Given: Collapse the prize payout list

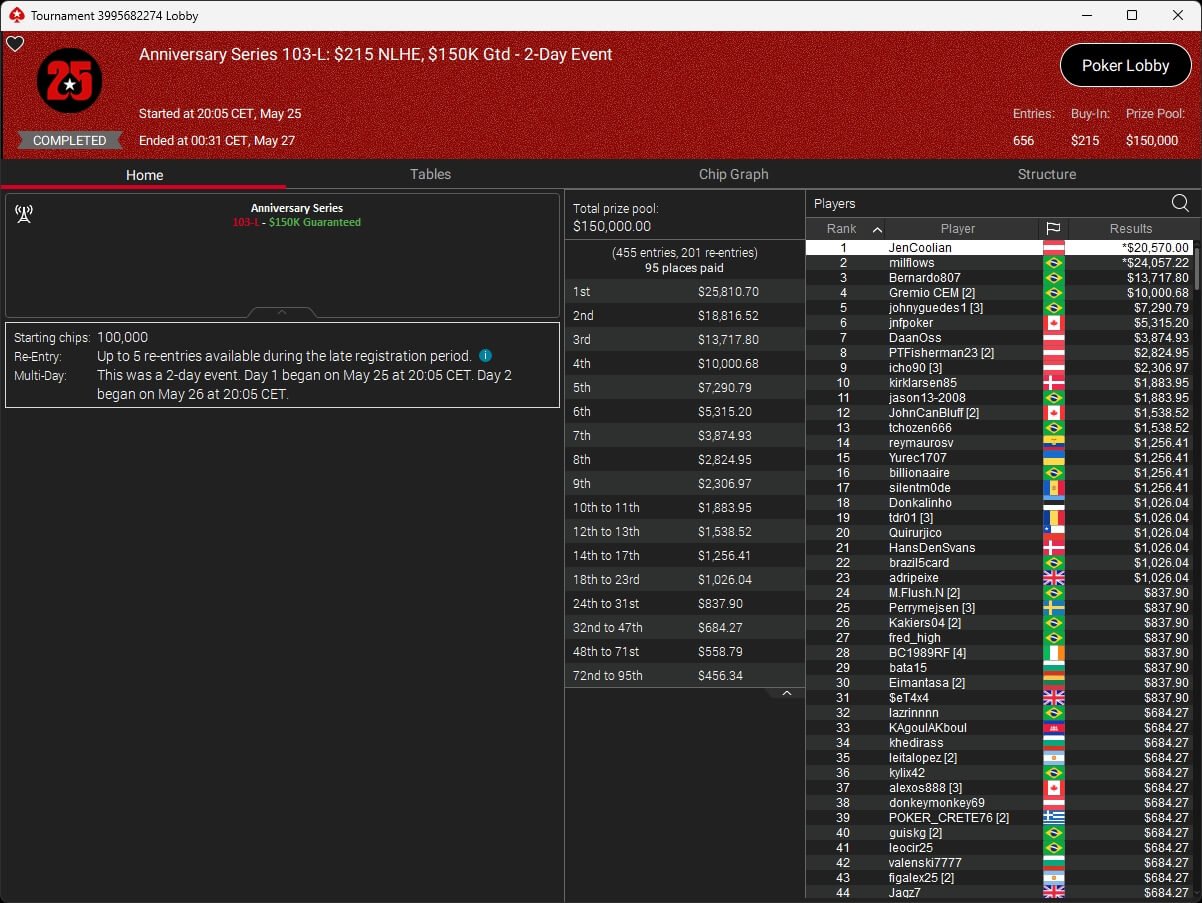Looking at the screenshot, I should (787, 693).
